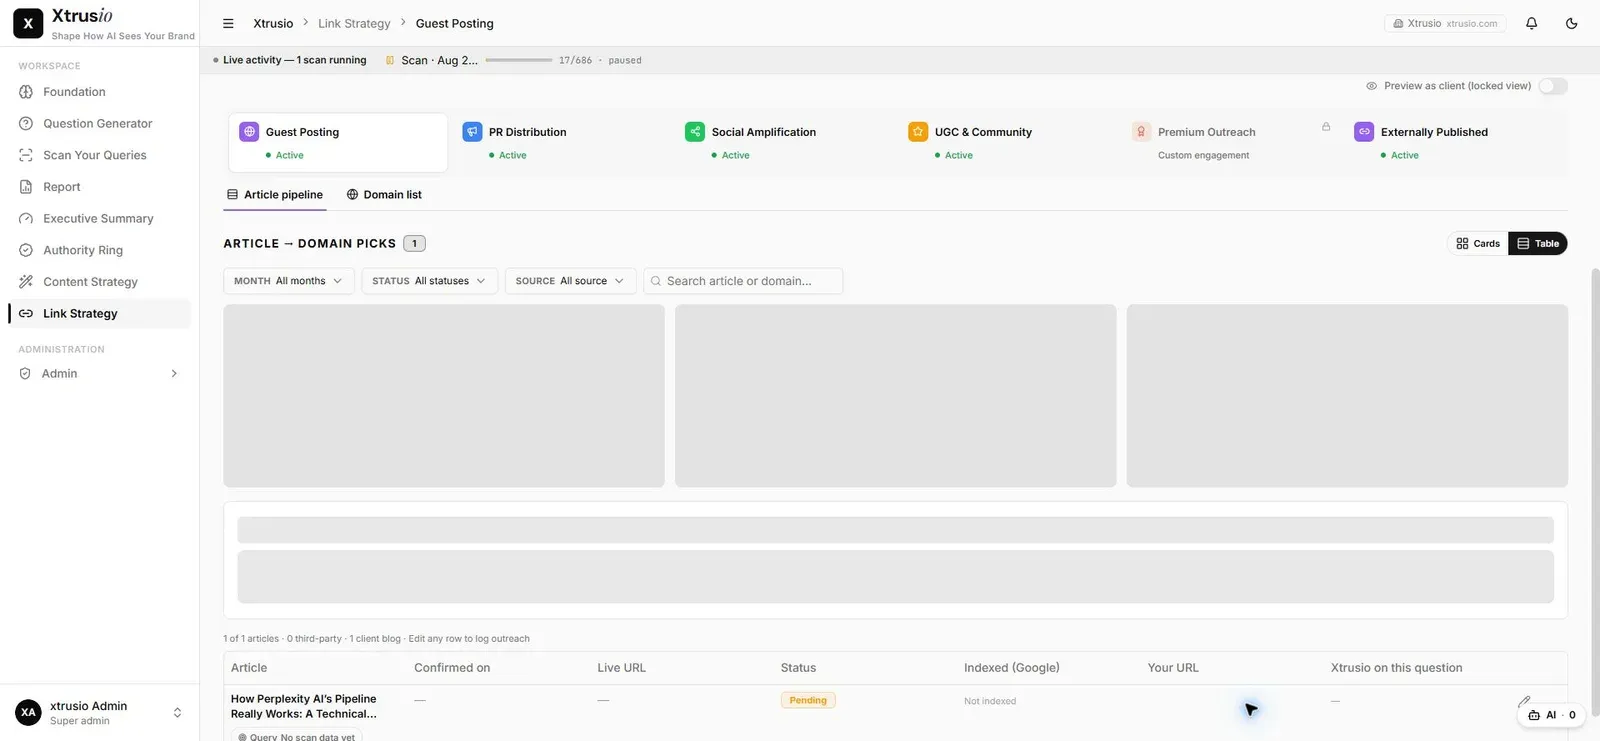Viewport: 1600px width, 741px height.
Task: Click the Social Amplification share icon
Action: tap(695, 131)
